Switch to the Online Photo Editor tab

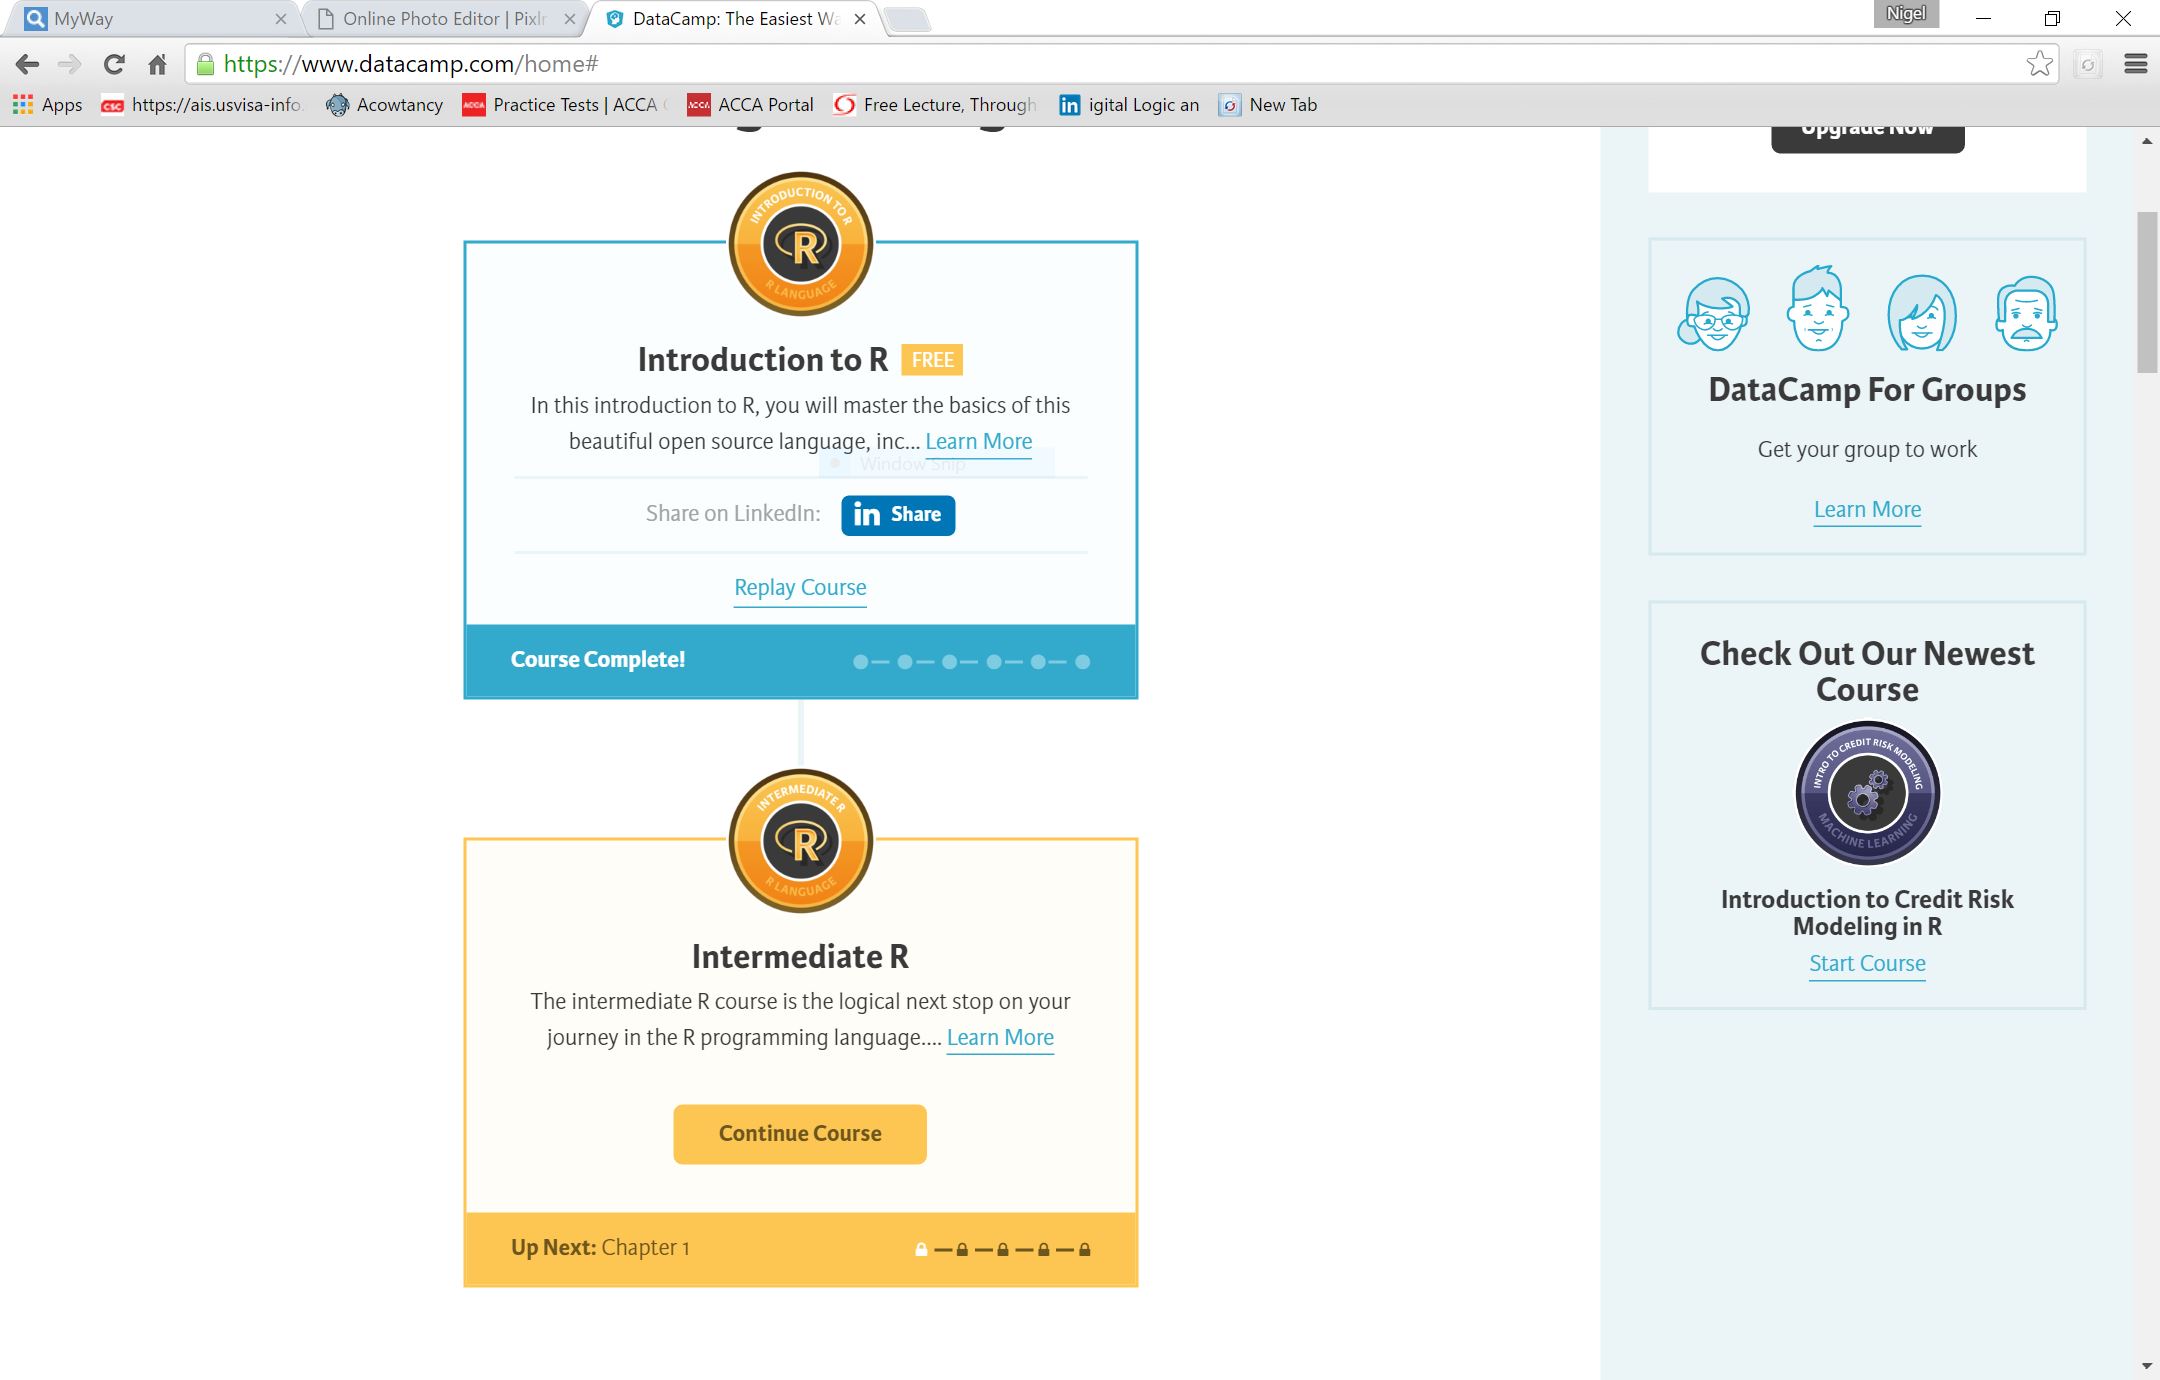pos(443,19)
